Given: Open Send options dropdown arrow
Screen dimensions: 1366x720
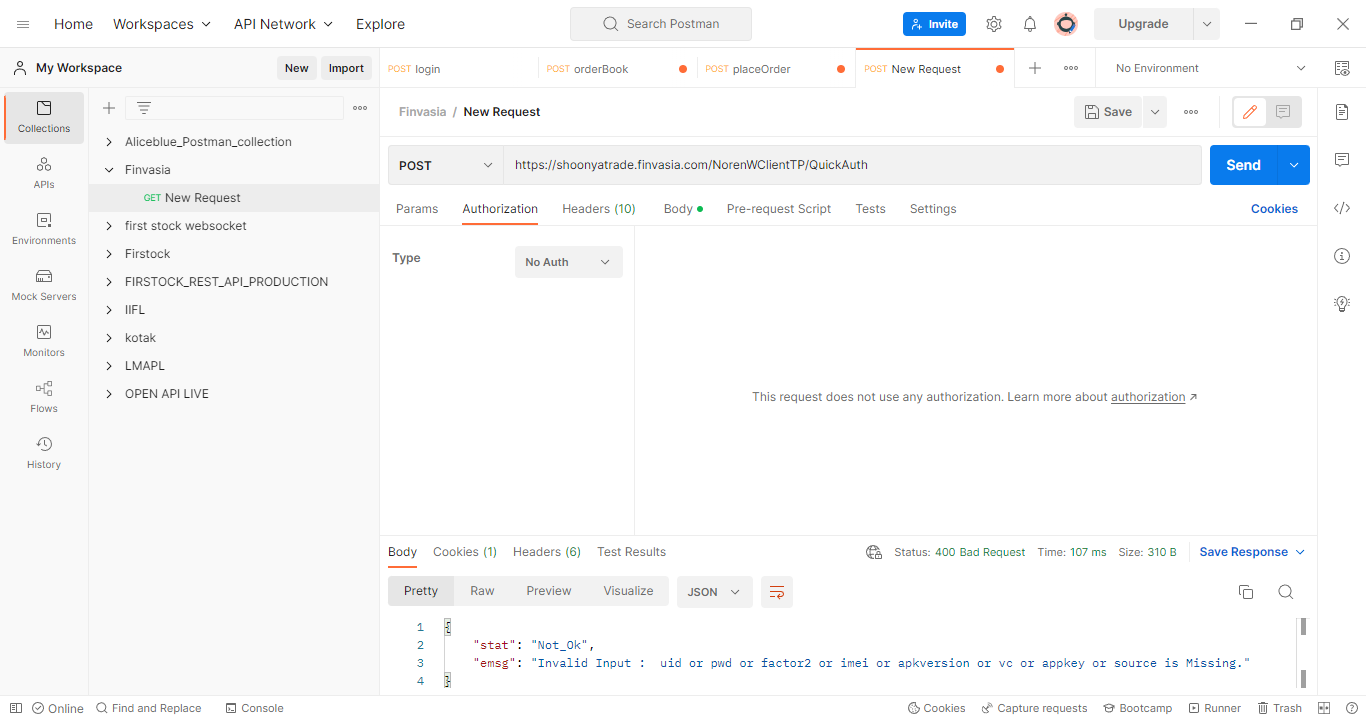Looking at the screenshot, I should click(1294, 165).
